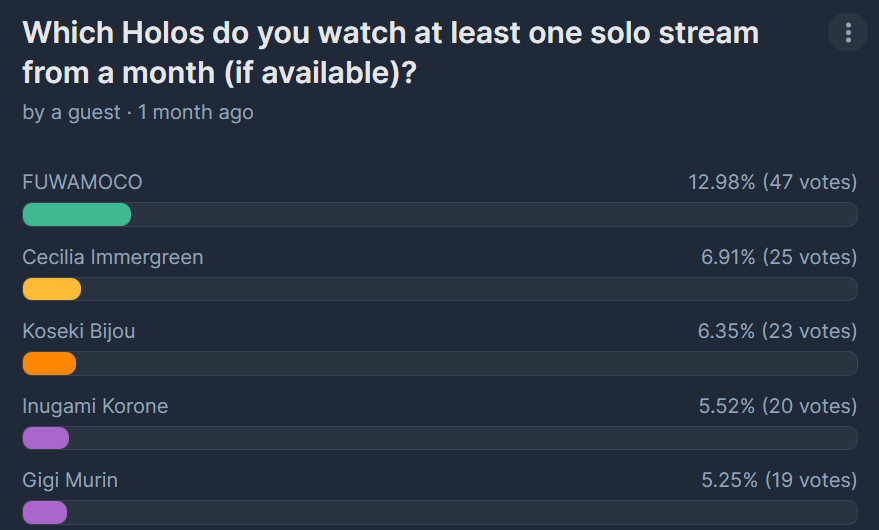Click the poll question title
The width and height of the screenshot is (879, 530).
[x=390, y=53]
